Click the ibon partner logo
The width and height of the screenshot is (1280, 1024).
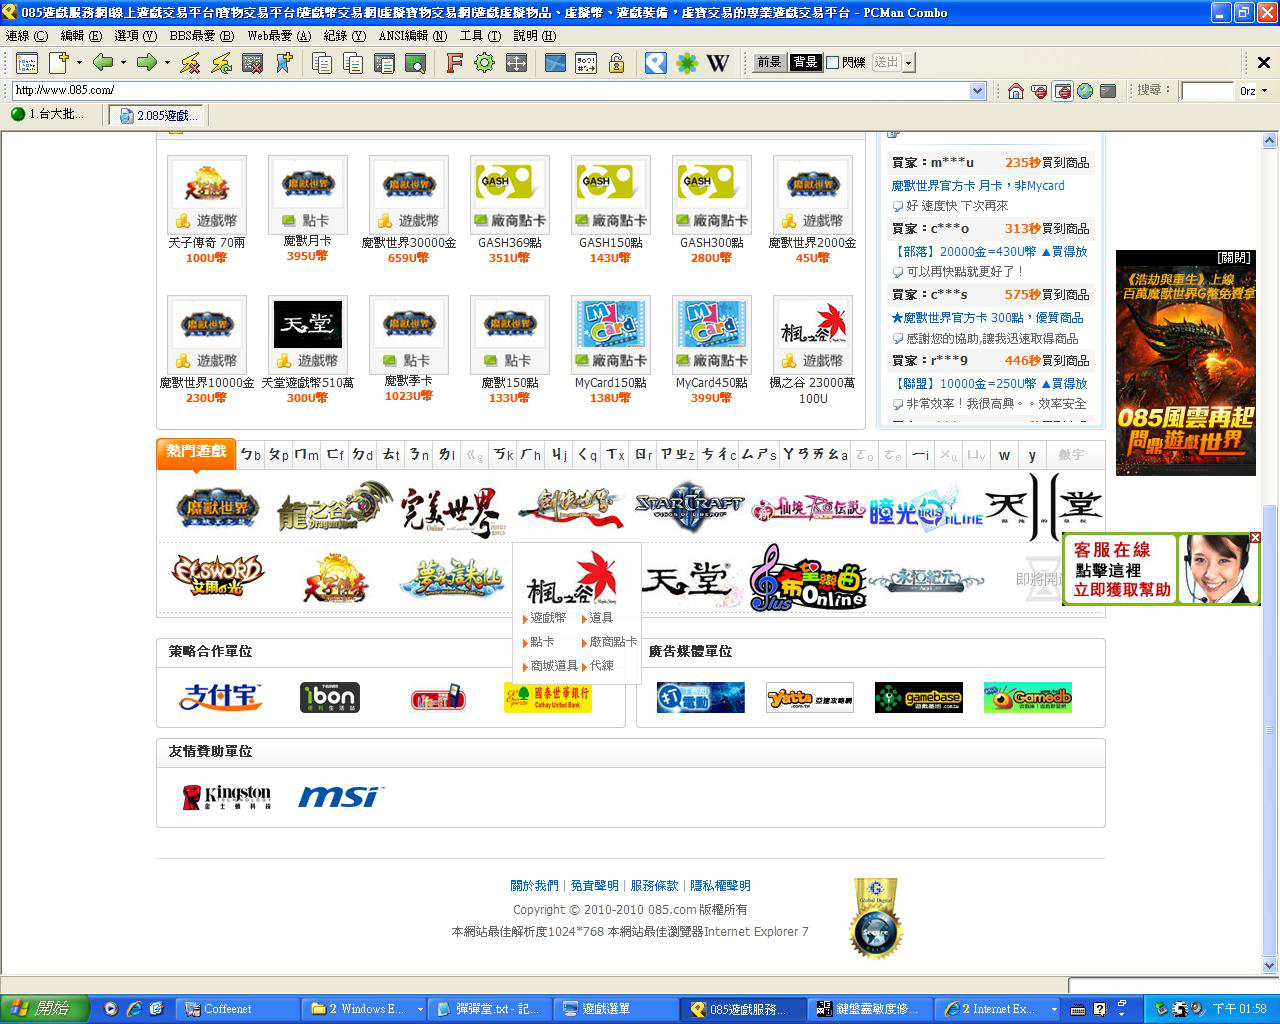330,697
